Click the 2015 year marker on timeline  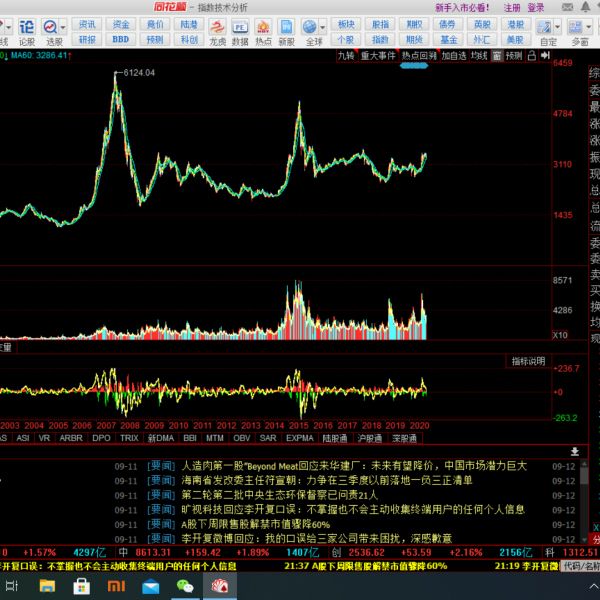tap(298, 426)
